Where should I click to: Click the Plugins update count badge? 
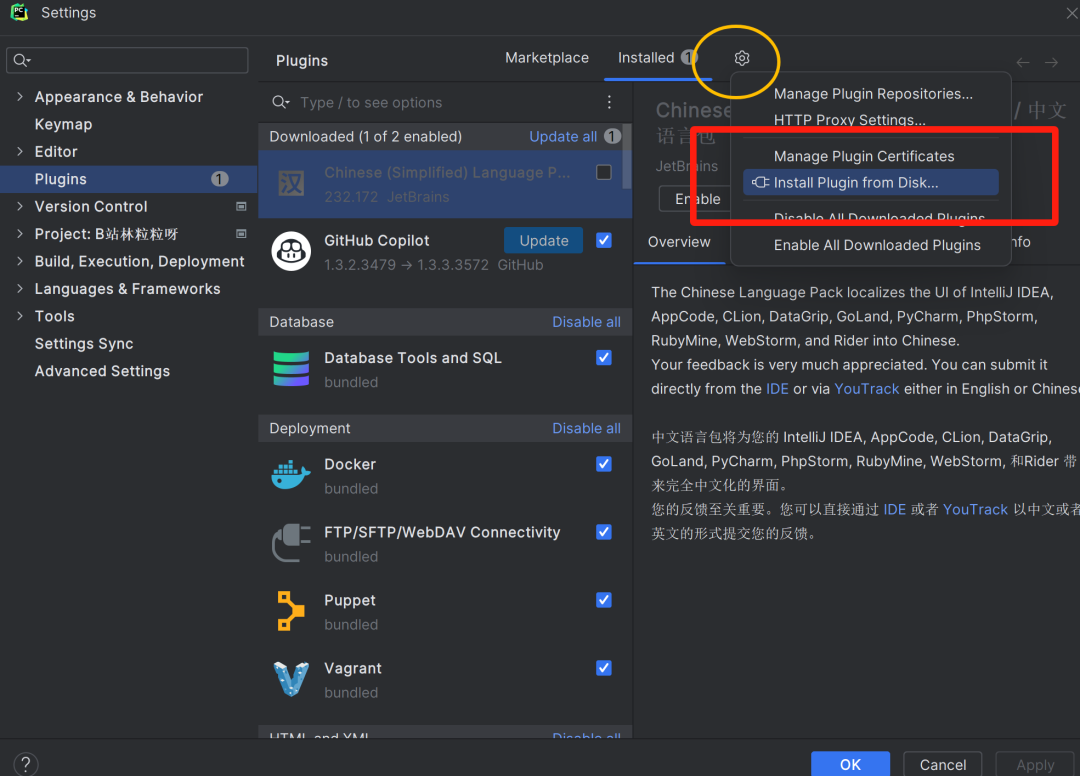pyautogui.click(x=220, y=179)
